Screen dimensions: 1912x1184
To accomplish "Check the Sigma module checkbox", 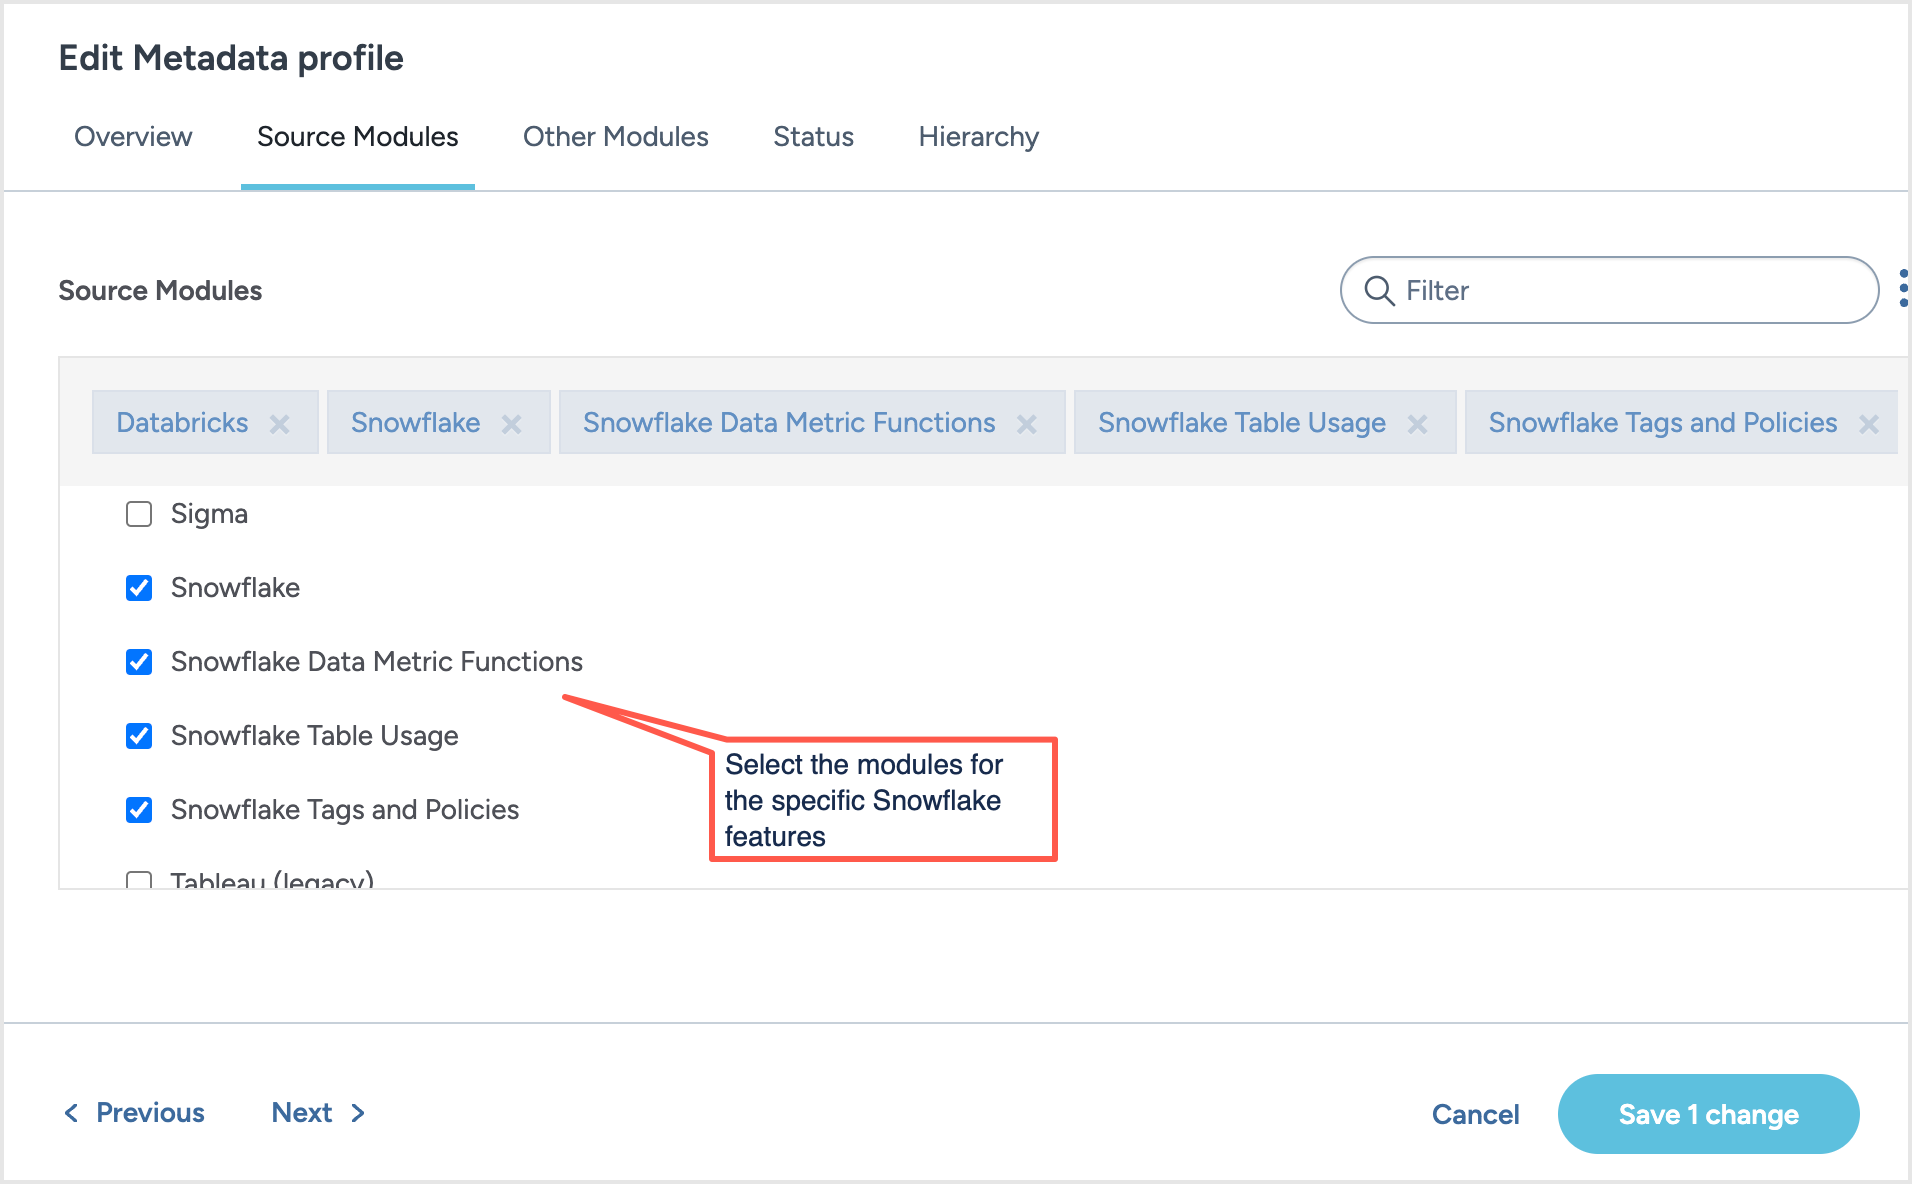I will click(139, 514).
